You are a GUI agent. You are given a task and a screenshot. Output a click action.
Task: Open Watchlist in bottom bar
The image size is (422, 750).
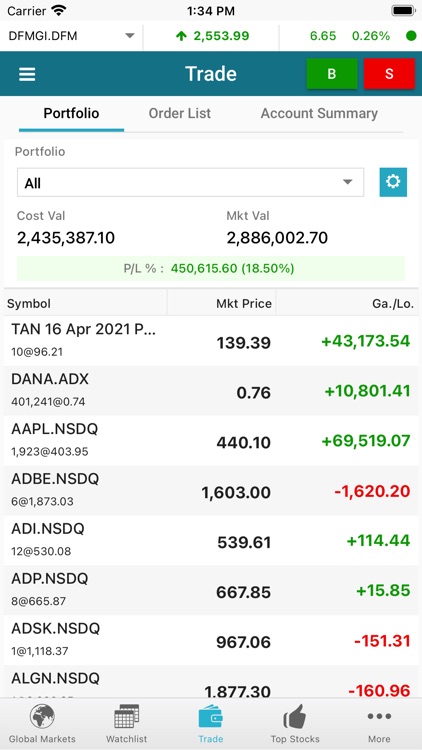tap(126, 724)
